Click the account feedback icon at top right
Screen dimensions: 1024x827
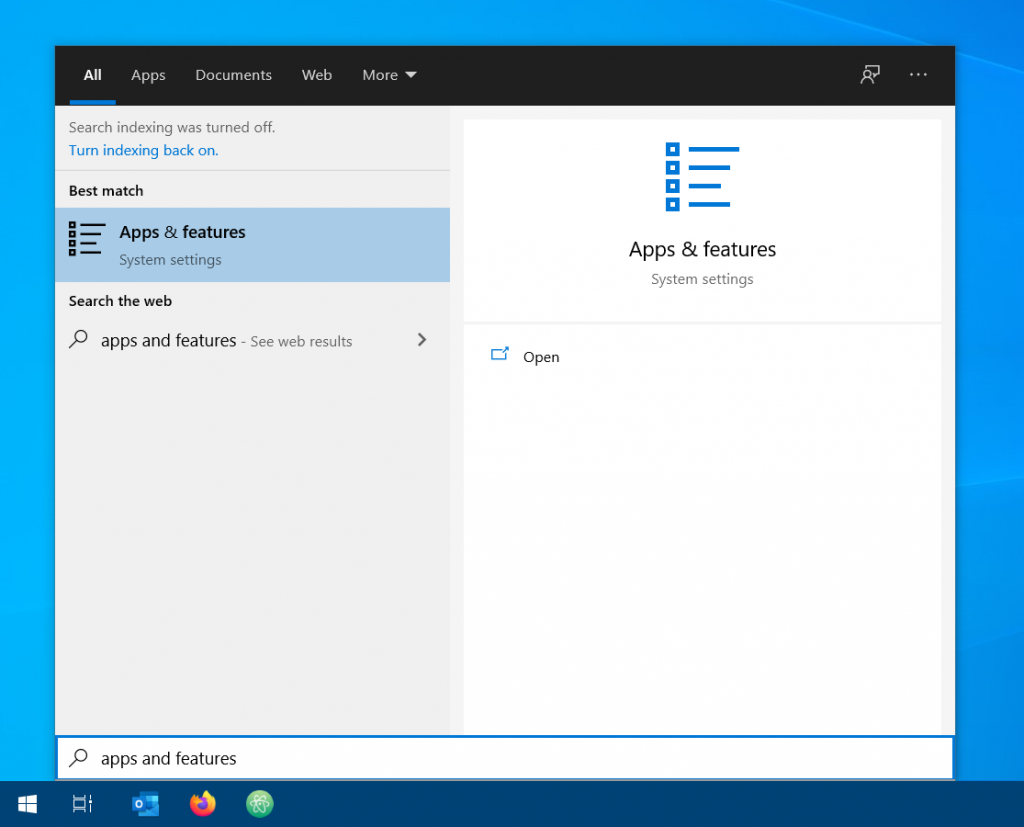(869, 75)
